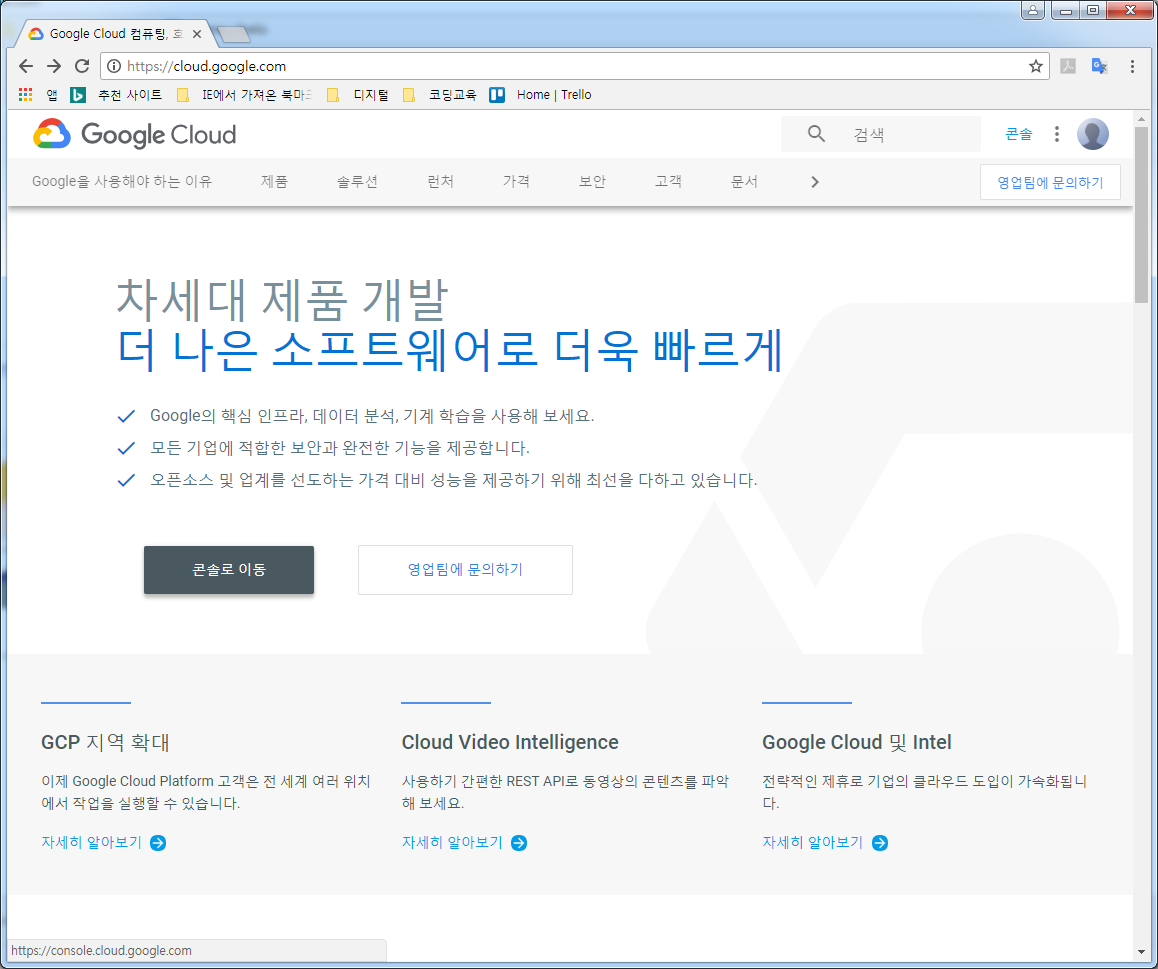Bookmark this page with the star icon

tap(1035, 66)
